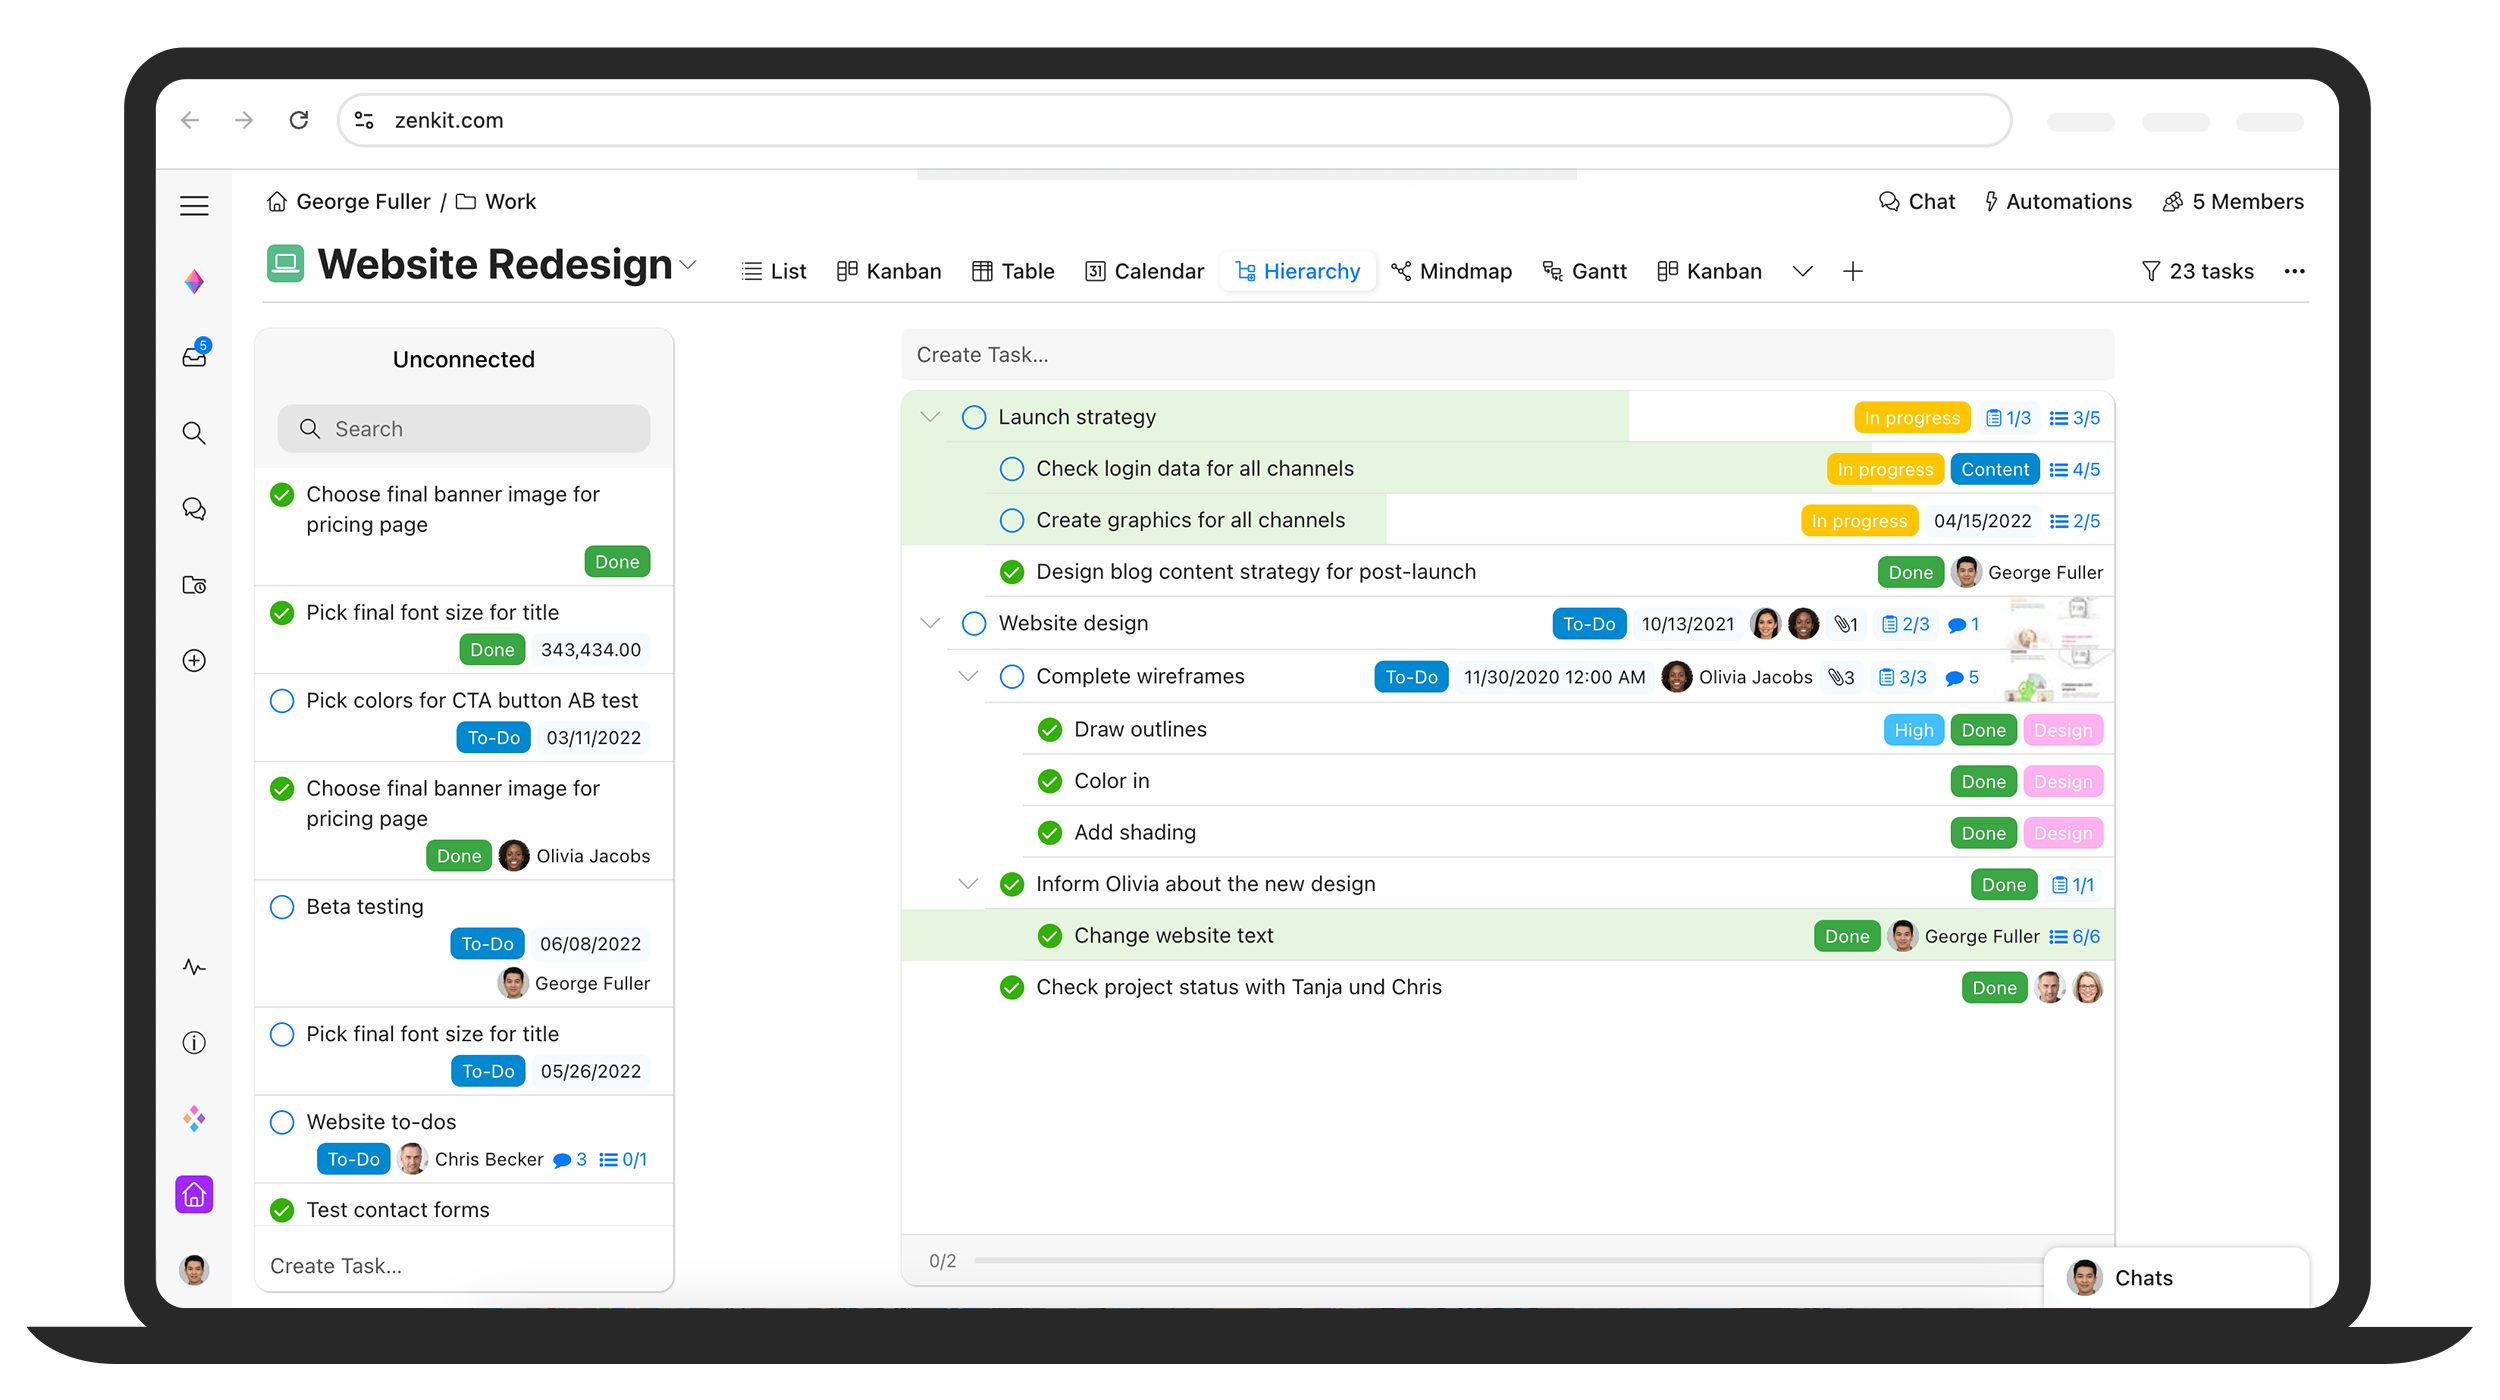This screenshot has width=2500, height=1400.
Task: Uncheck the Draw outlines completed task
Action: point(1049,730)
